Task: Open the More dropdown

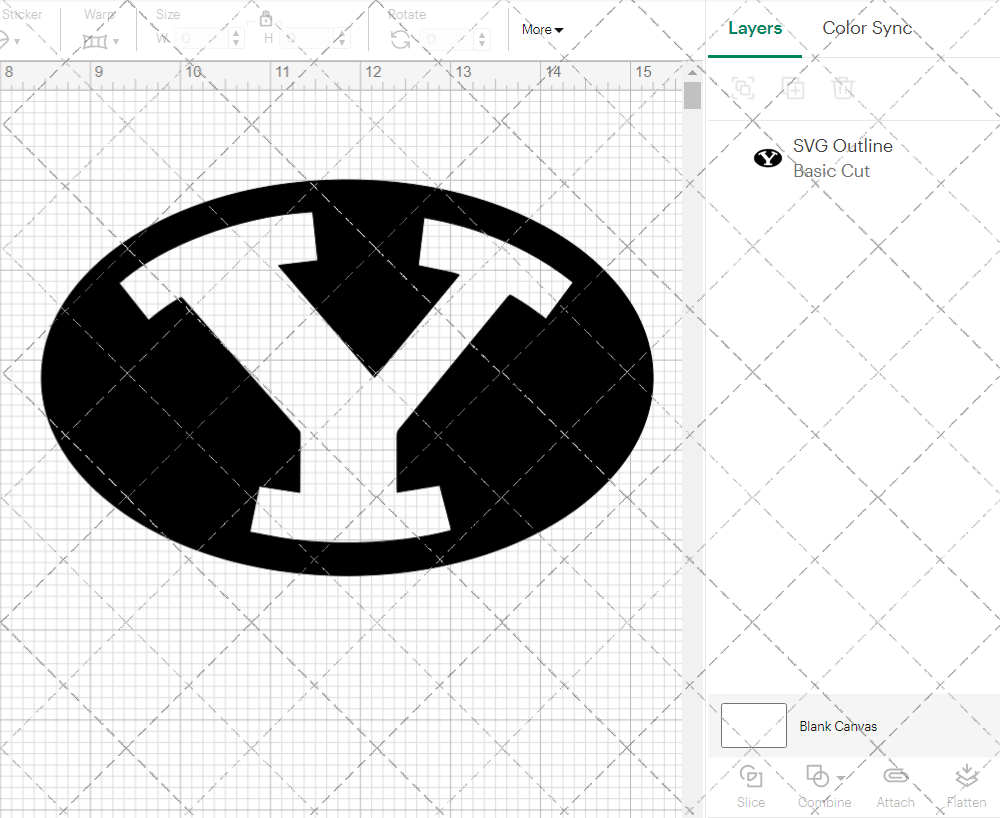Action: [541, 29]
